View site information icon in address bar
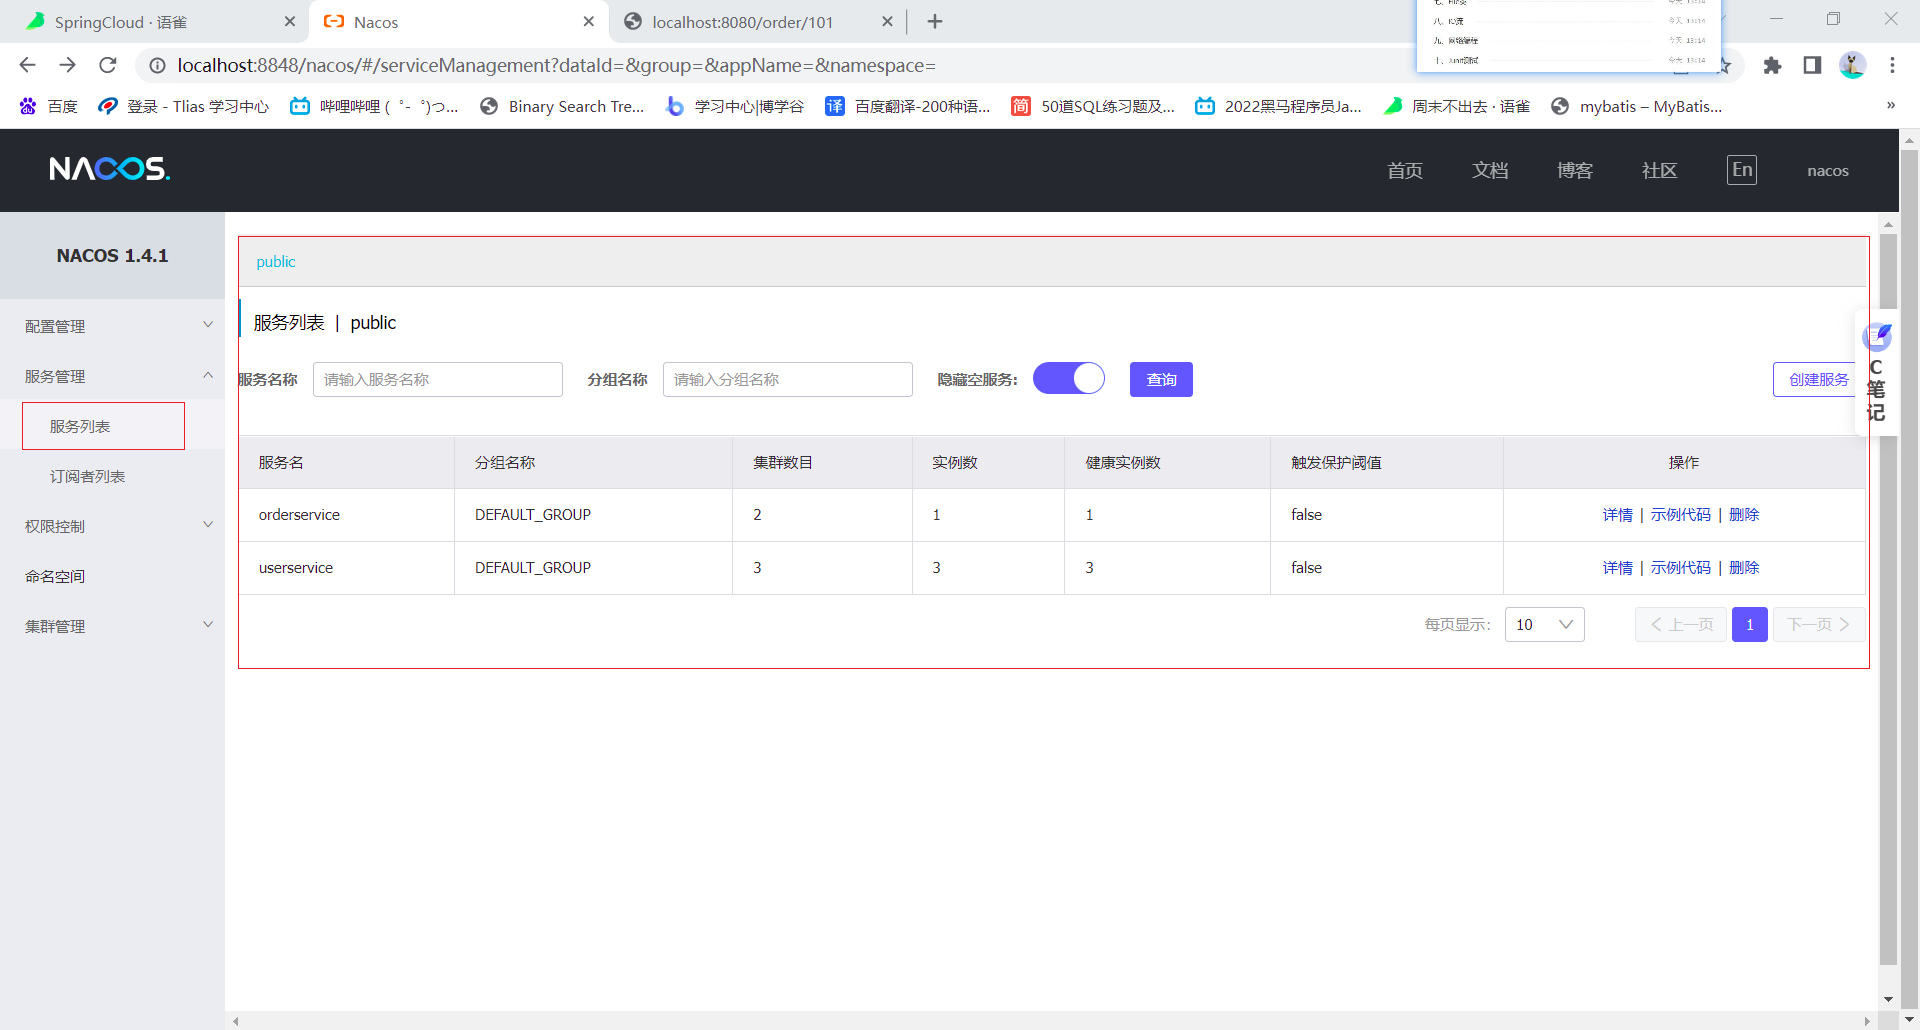 pos(157,65)
